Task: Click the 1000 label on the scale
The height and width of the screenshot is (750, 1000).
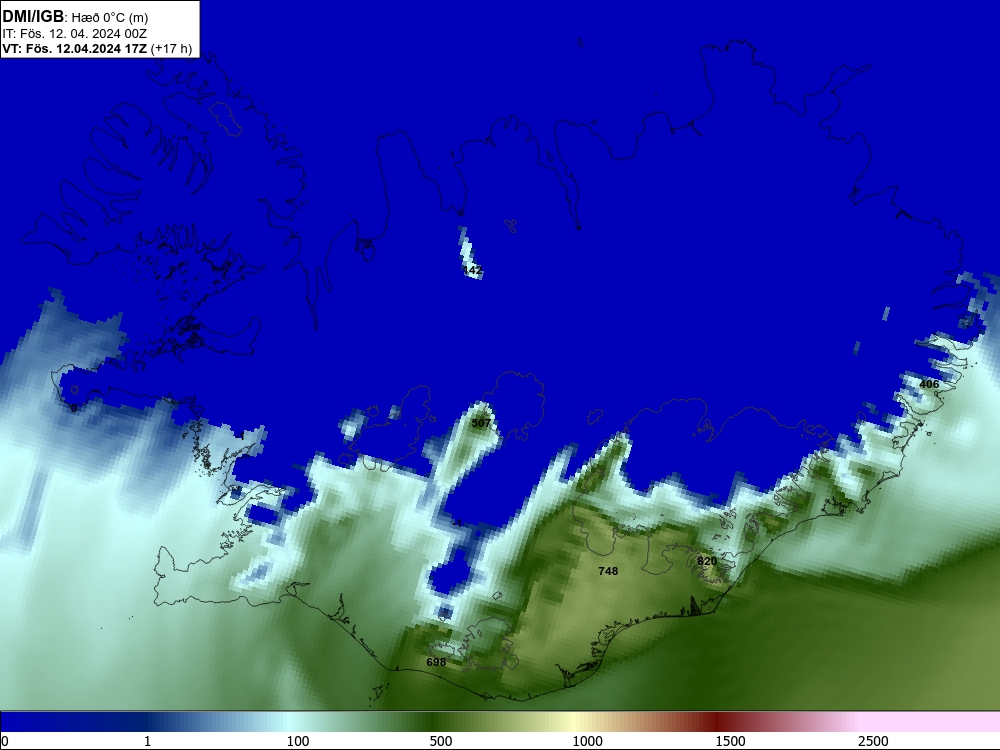Action: pos(587,741)
